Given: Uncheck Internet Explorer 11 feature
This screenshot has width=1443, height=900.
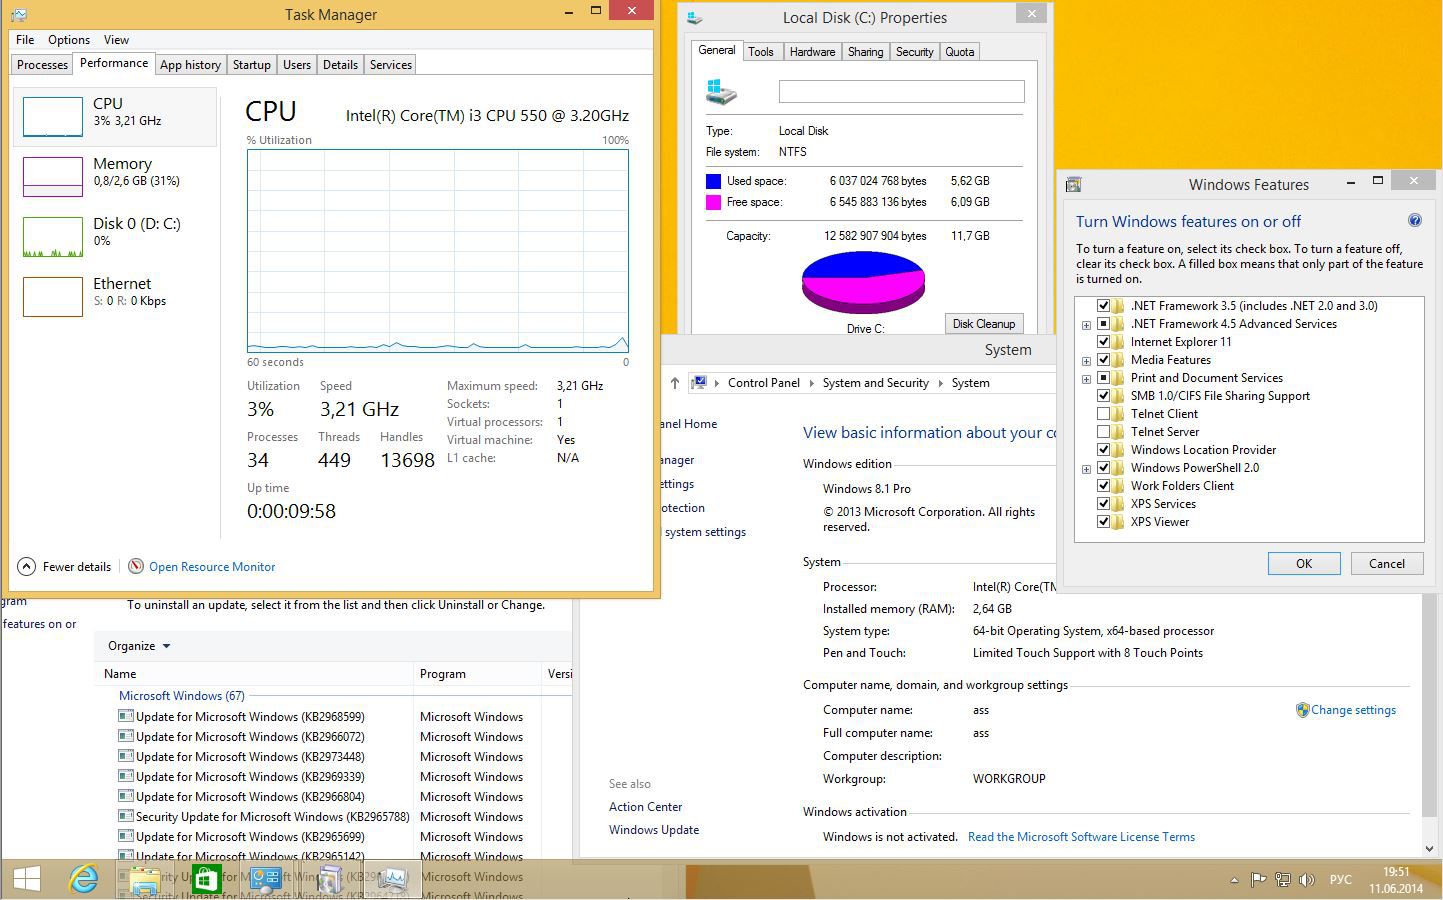Looking at the screenshot, I should (x=1103, y=342).
